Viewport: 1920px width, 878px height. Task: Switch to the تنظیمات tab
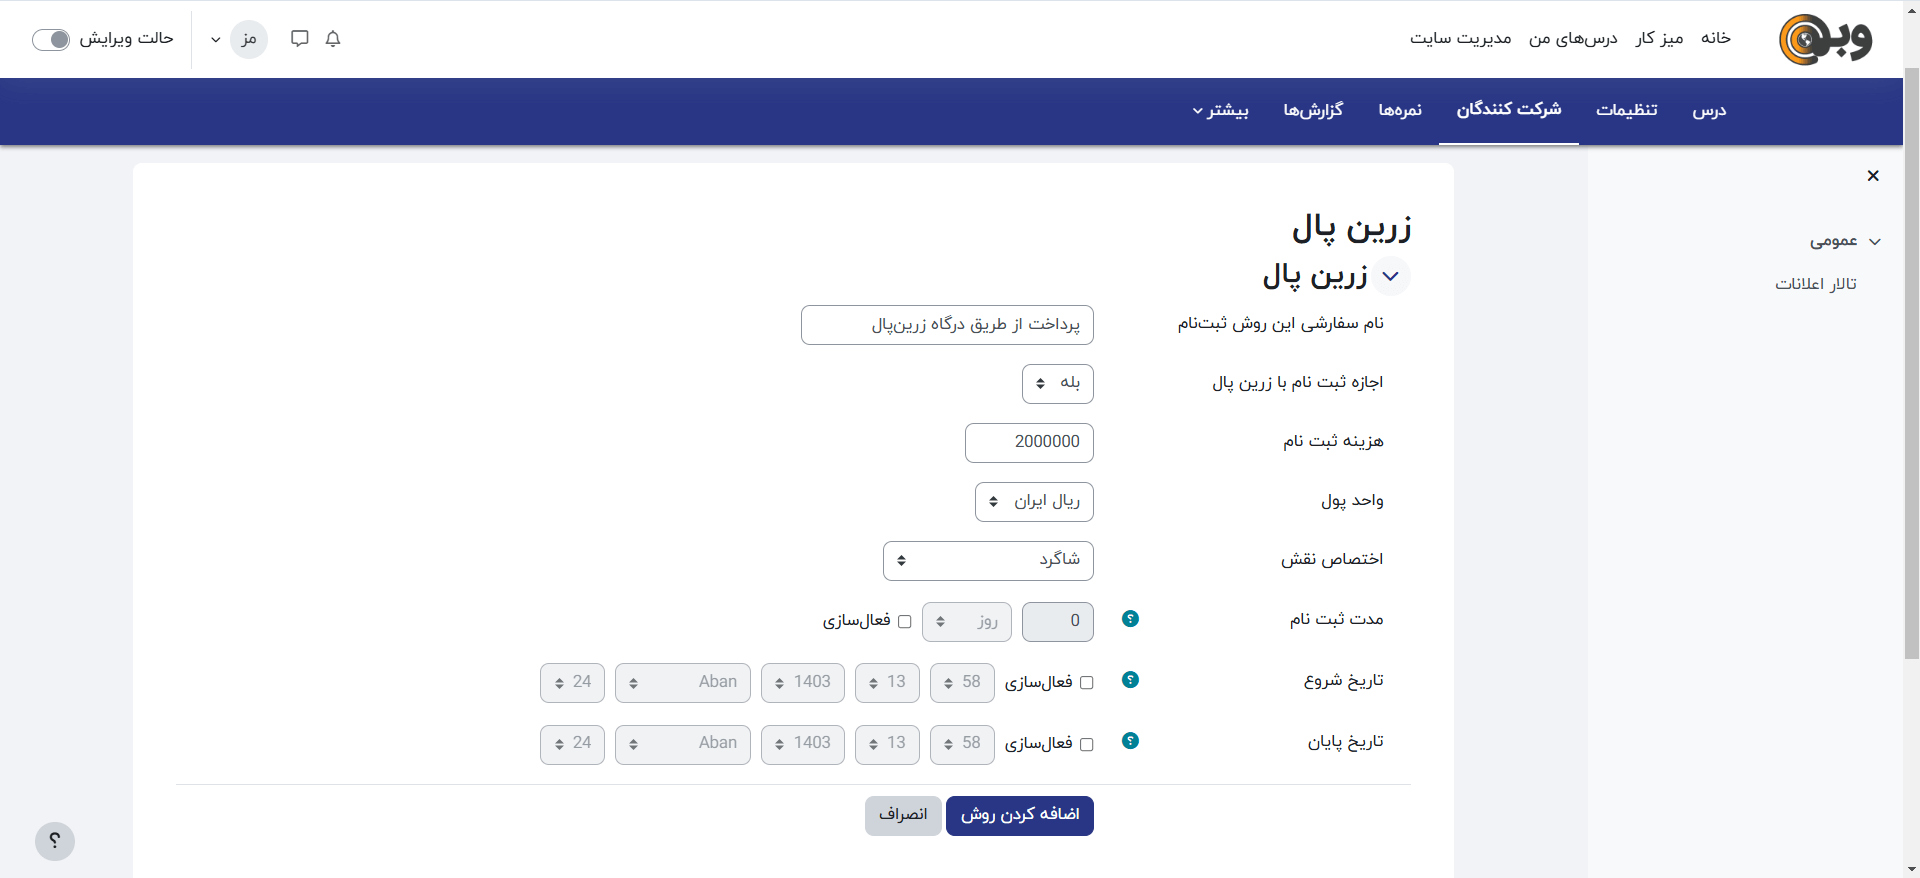point(1626,110)
